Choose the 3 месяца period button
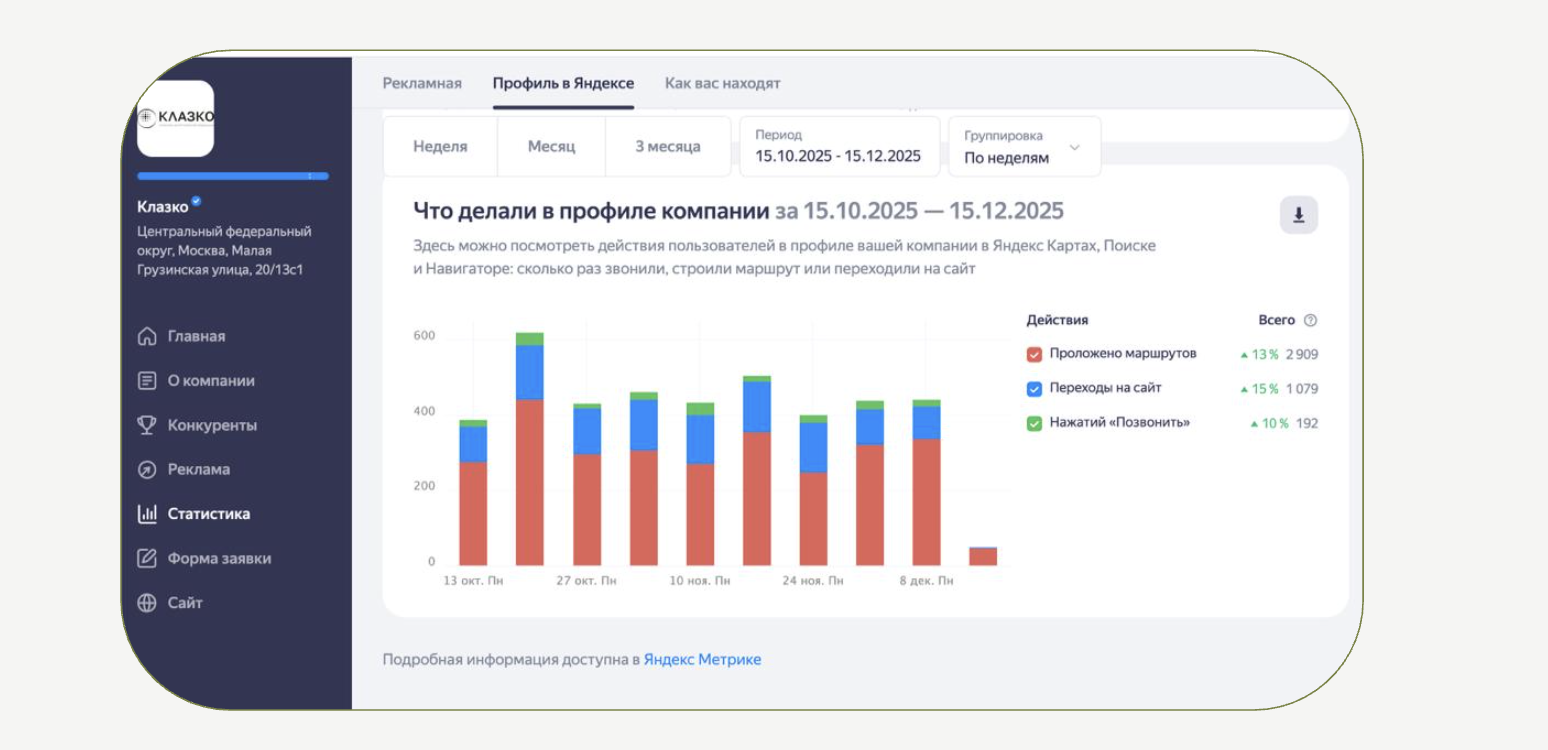This screenshot has height=750, width=1548. [x=668, y=146]
